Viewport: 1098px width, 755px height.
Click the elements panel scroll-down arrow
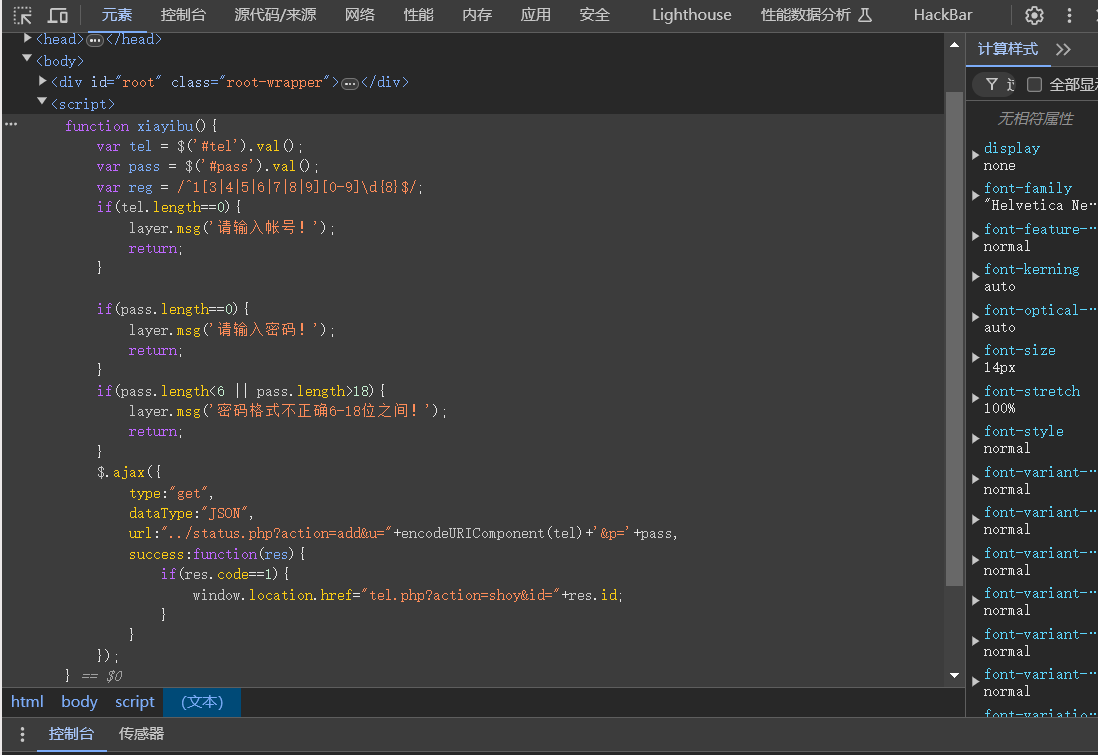pos(954,676)
